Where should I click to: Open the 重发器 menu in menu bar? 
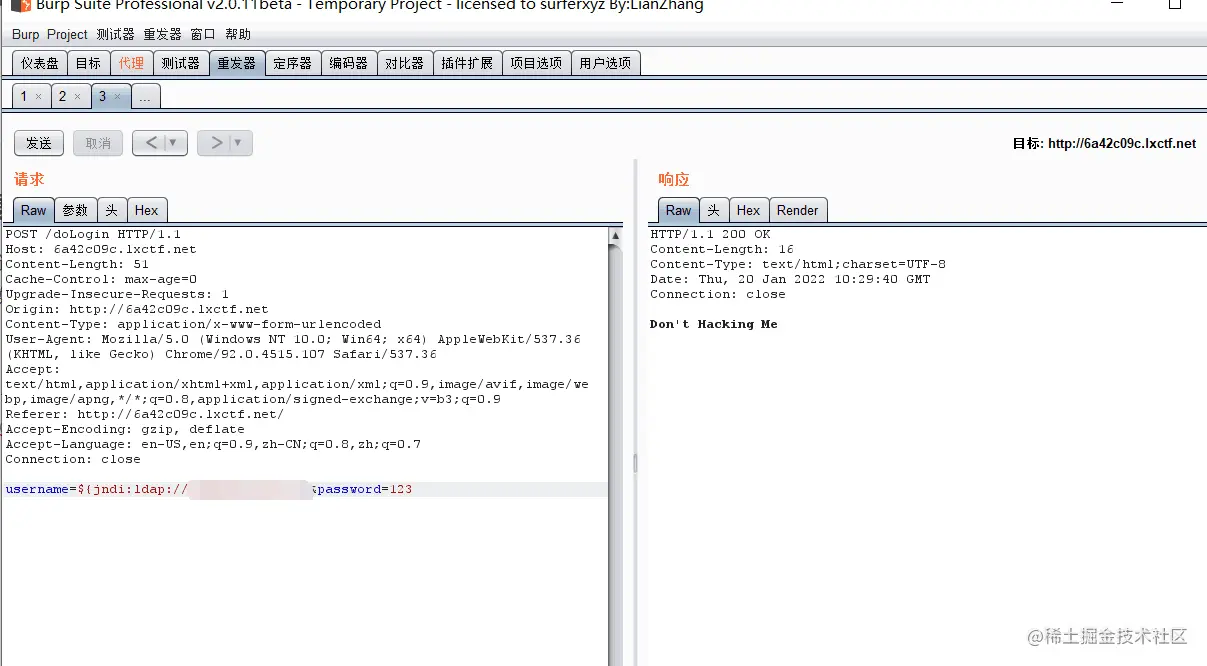(162, 34)
